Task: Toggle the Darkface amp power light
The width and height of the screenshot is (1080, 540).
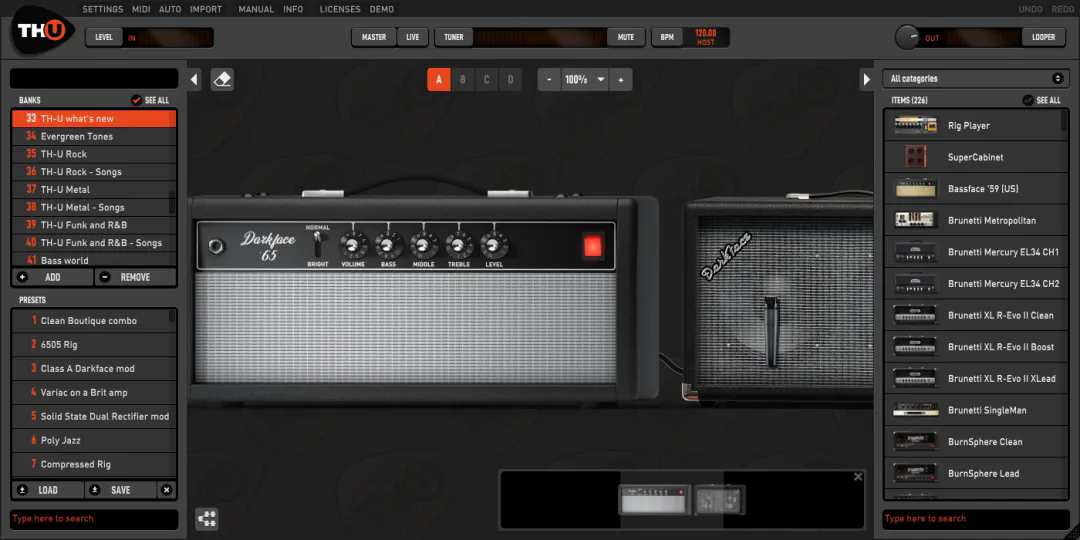Action: point(592,246)
